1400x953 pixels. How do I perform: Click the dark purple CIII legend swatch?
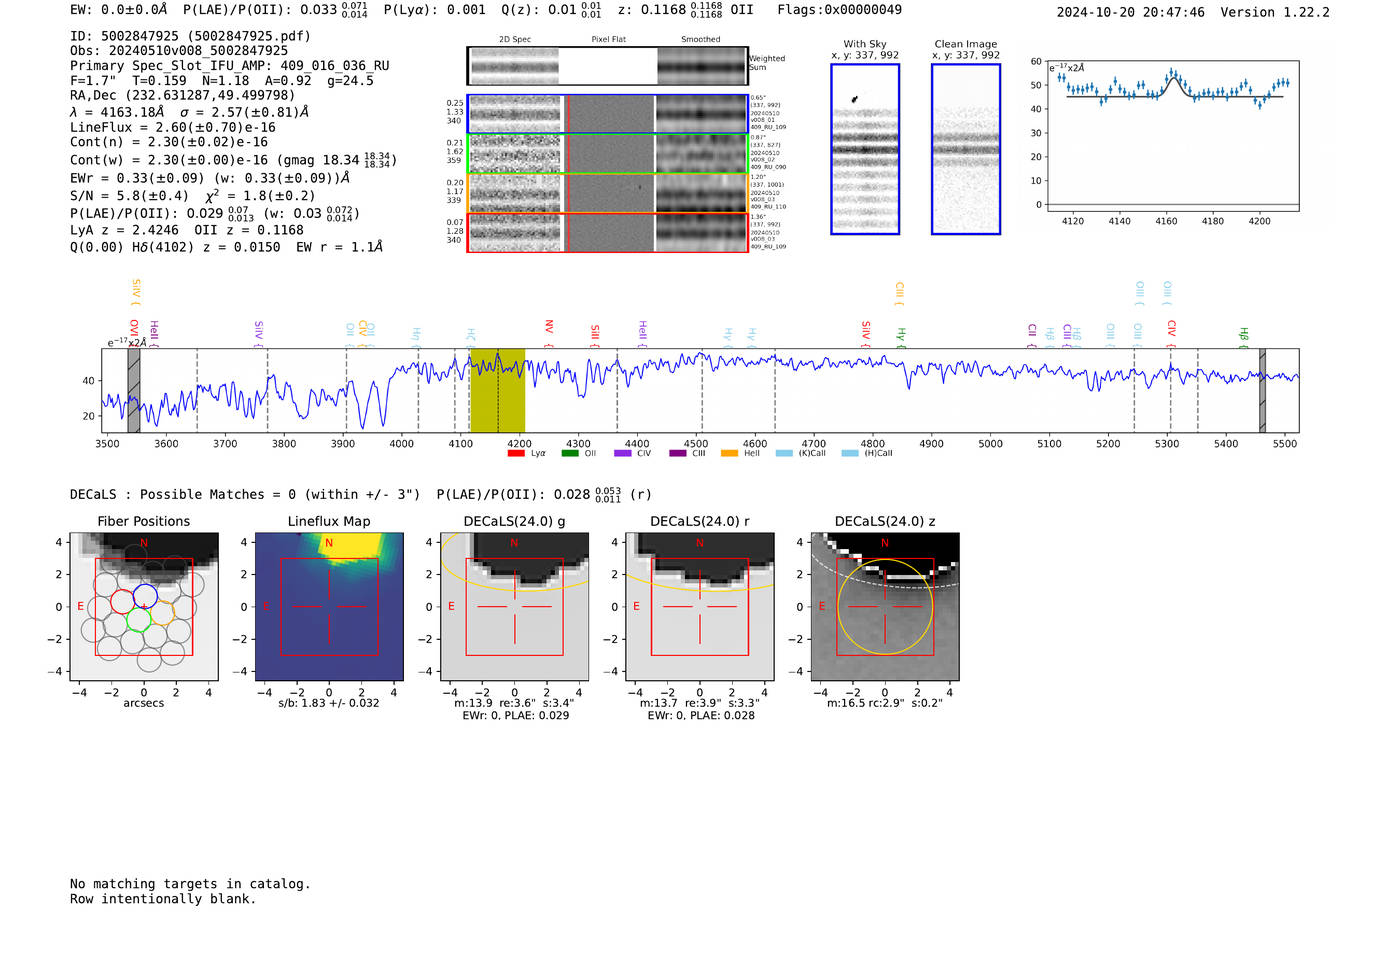678,453
